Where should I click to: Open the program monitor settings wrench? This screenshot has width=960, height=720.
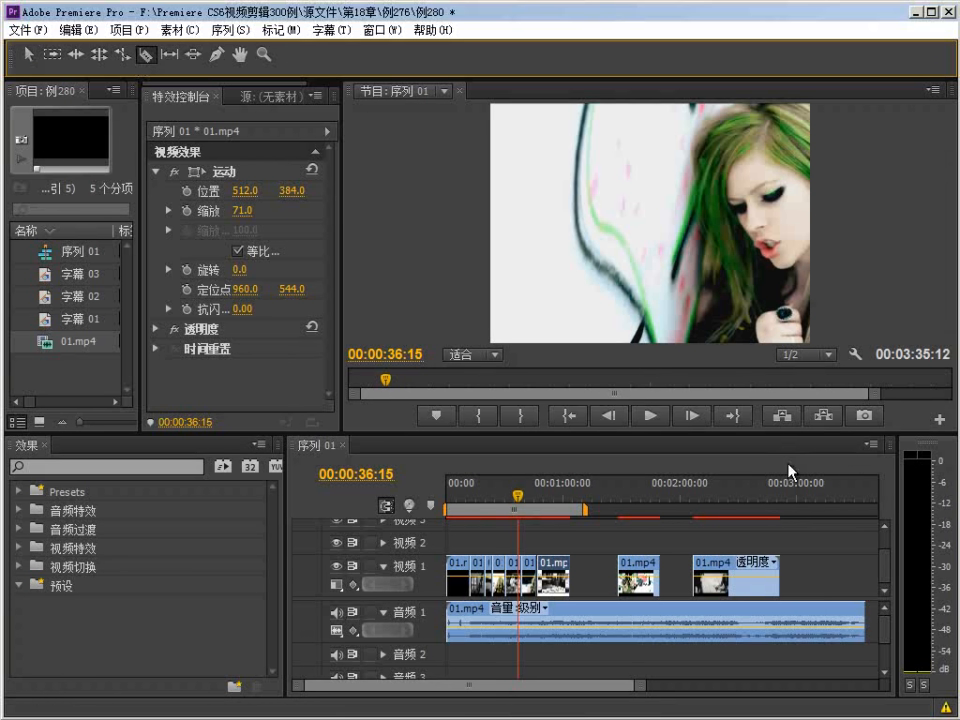coord(855,354)
